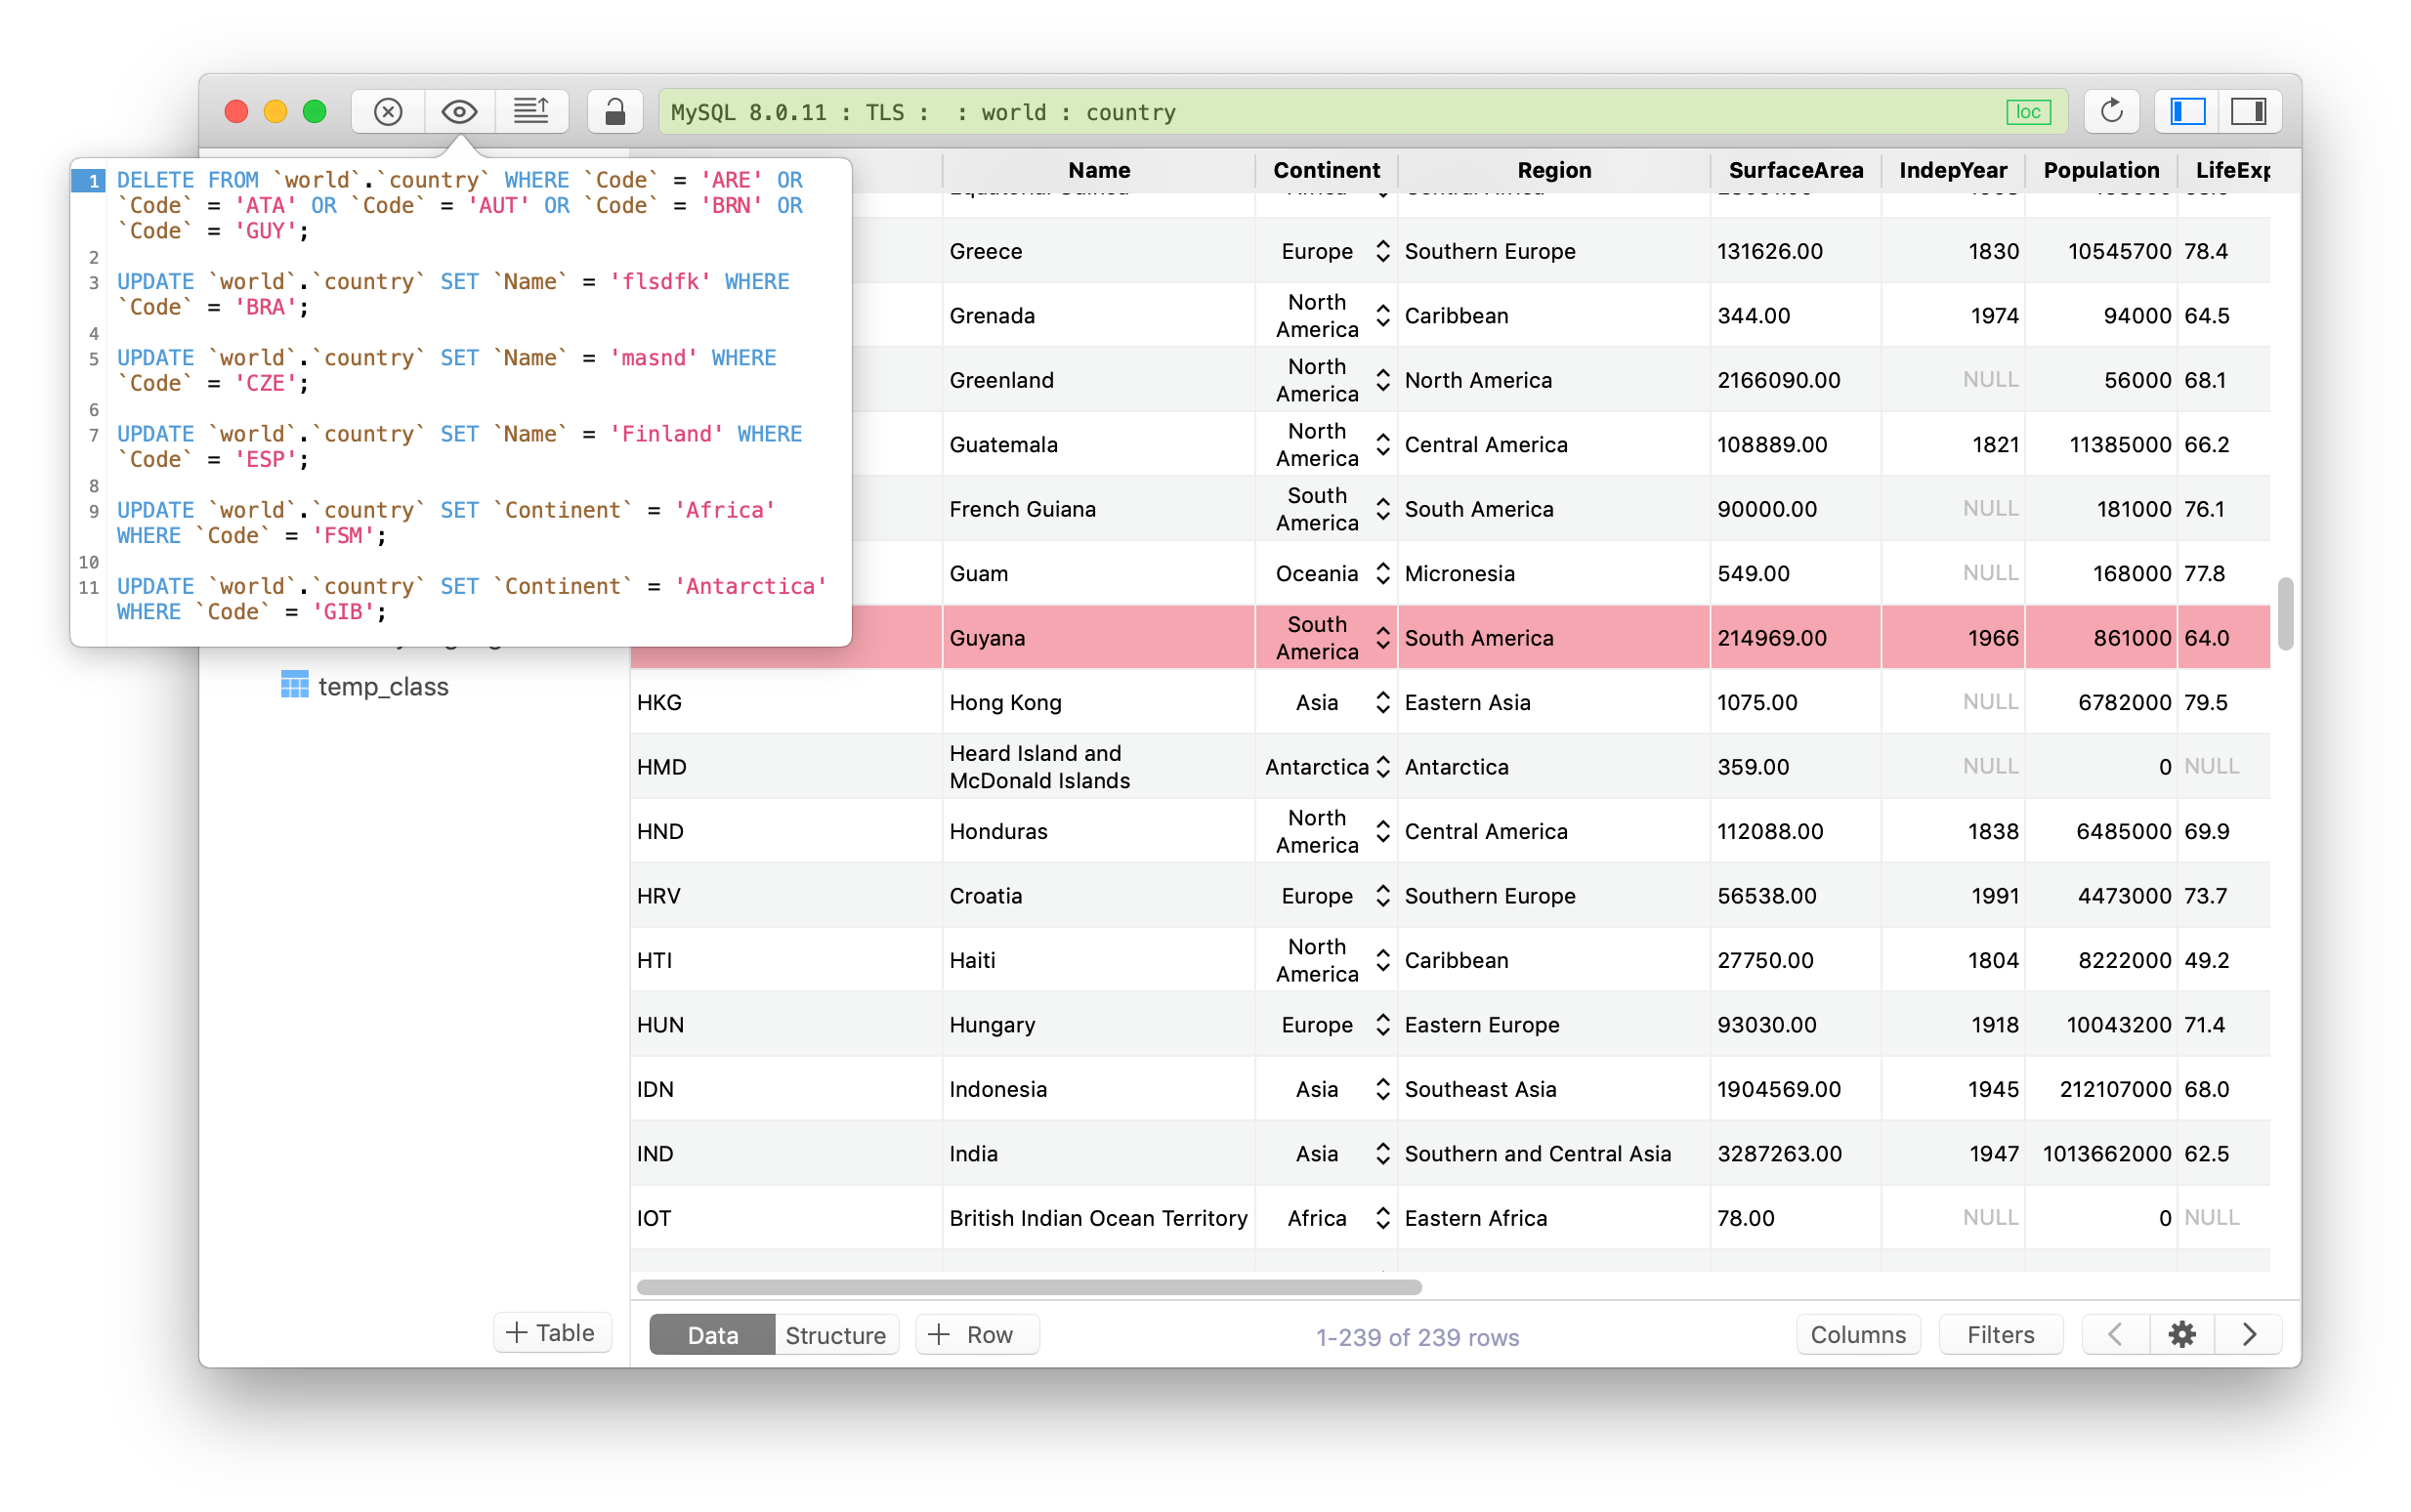The image size is (2411, 1512).
Task: Click the previous page navigation arrow
Action: [2115, 1334]
